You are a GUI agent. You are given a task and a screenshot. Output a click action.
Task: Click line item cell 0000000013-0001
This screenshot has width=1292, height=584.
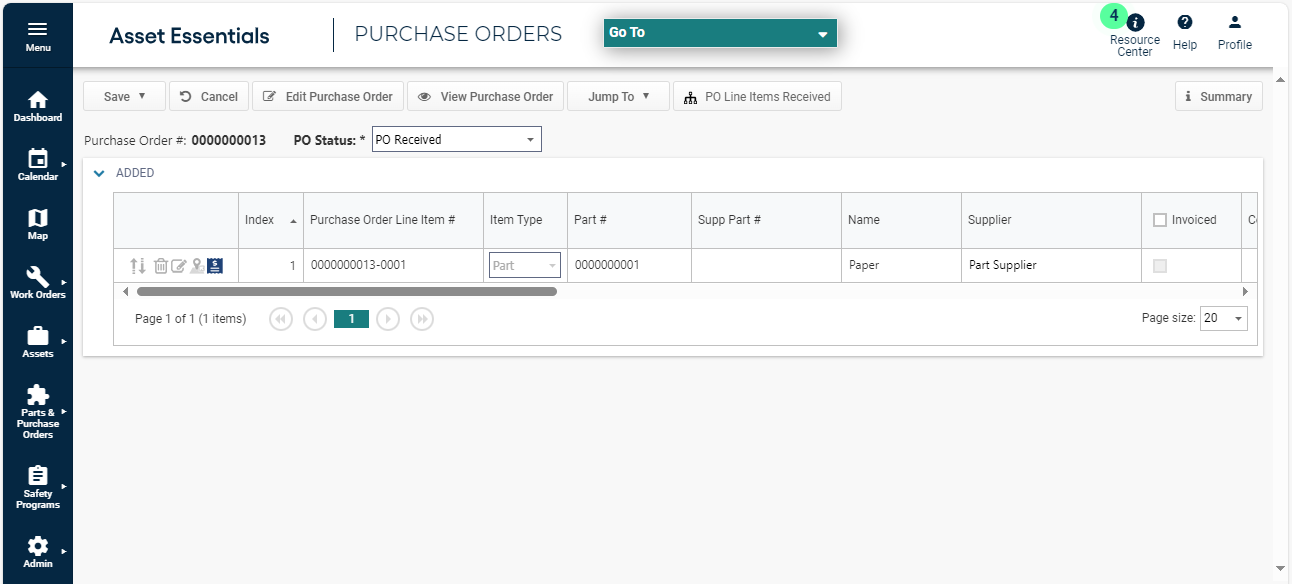pos(393,266)
